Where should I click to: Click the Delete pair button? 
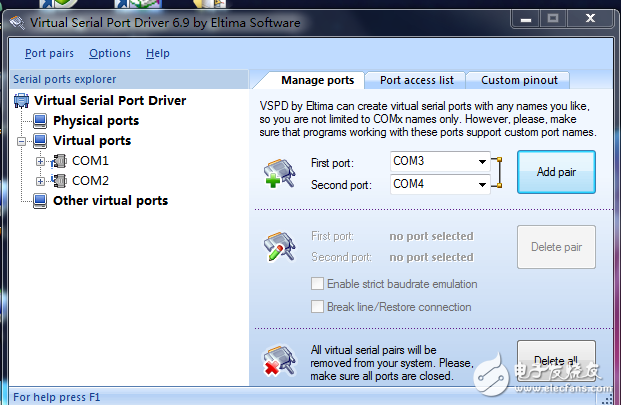point(556,247)
